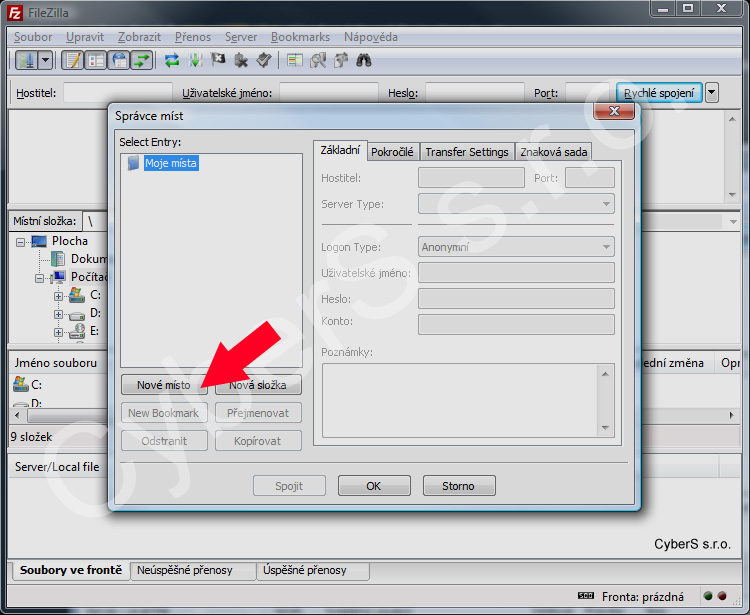Click the Storno button
The height and width of the screenshot is (615, 750).
click(459, 486)
